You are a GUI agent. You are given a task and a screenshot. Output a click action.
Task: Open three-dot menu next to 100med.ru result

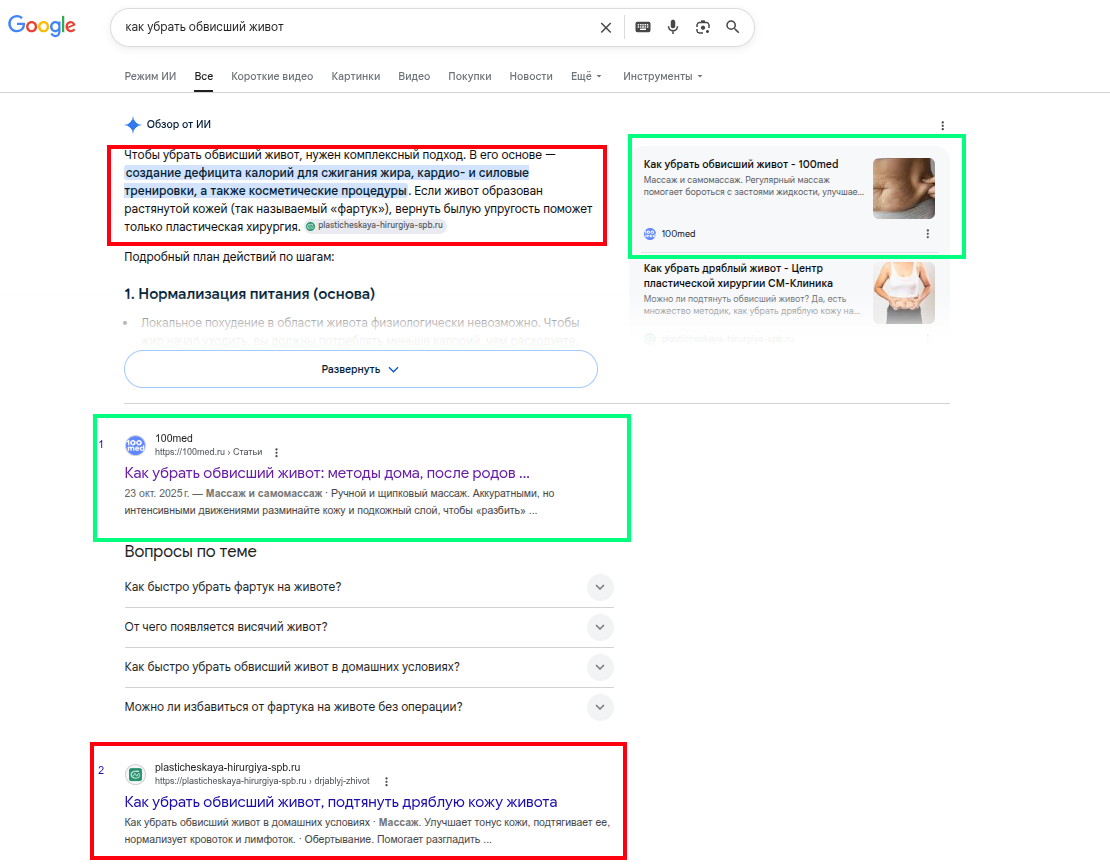[x=276, y=452]
